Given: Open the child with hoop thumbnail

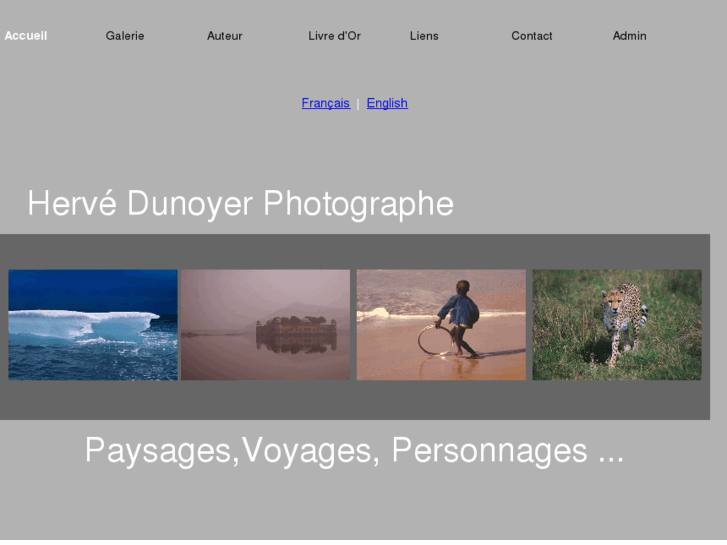Looking at the screenshot, I should (441, 325).
